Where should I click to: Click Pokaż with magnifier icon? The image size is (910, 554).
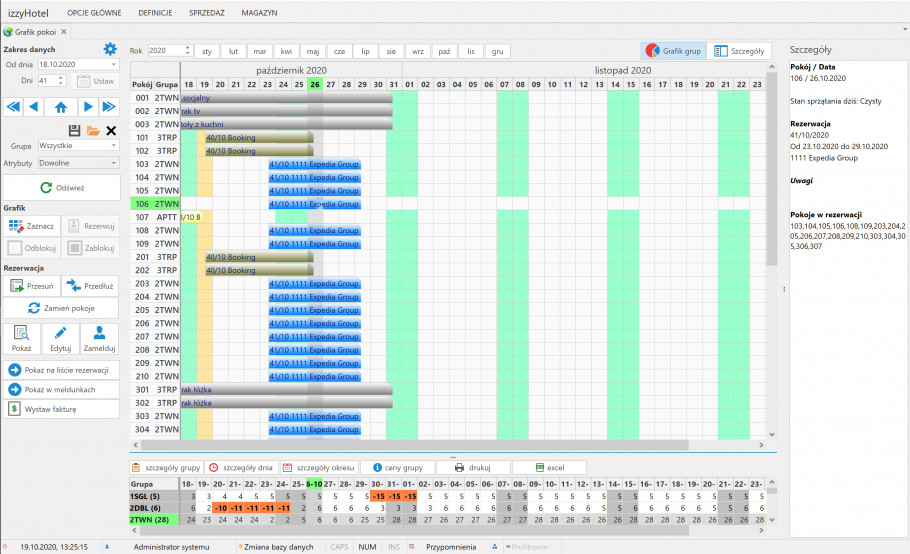tap(22, 338)
